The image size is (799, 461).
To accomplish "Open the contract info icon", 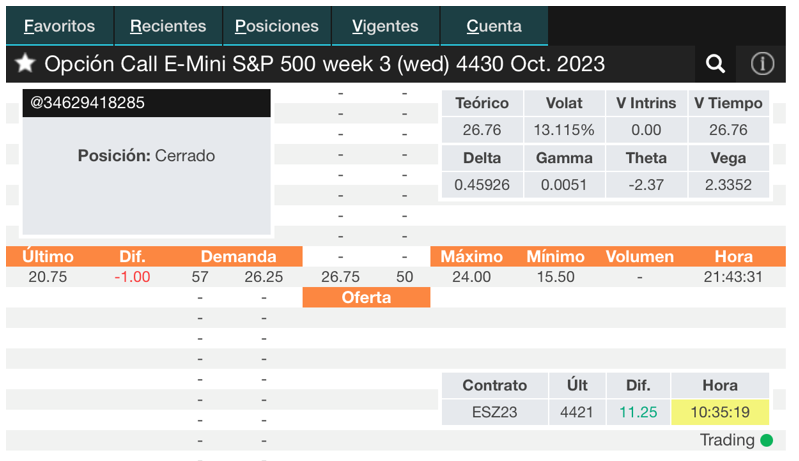I will click(x=762, y=64).
